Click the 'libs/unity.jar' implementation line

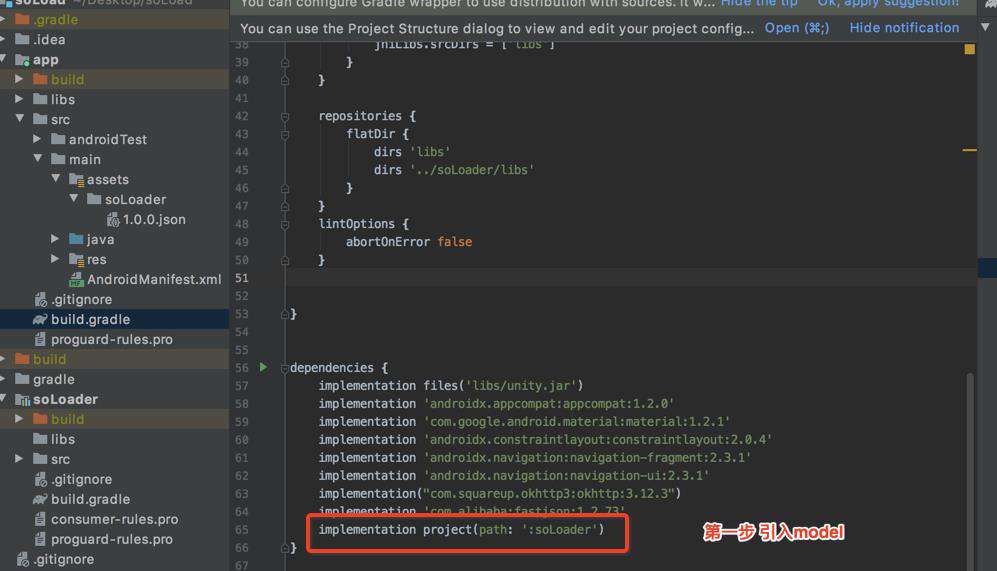(451, 386)
